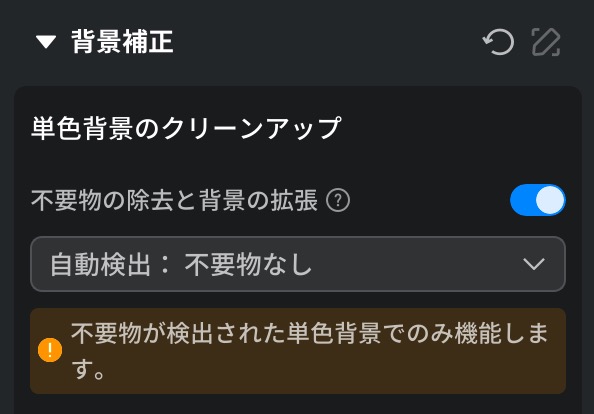Click the dashed-frame pencil edit icon

pos(546,42)
